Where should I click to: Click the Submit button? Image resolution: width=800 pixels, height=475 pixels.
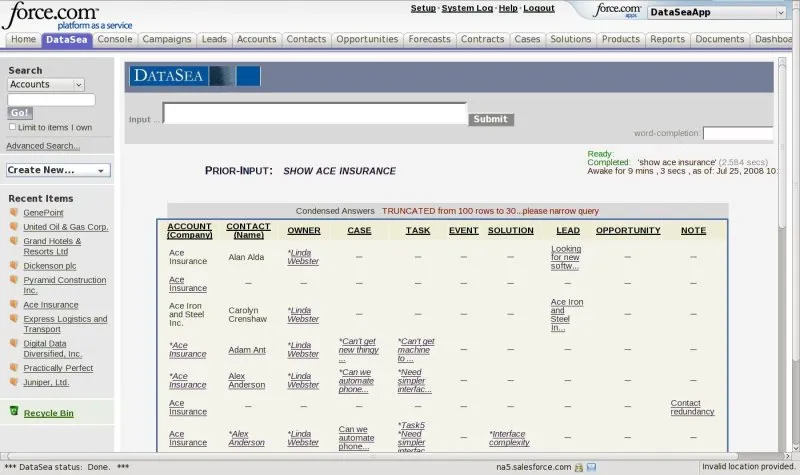[x=491, y=119]
